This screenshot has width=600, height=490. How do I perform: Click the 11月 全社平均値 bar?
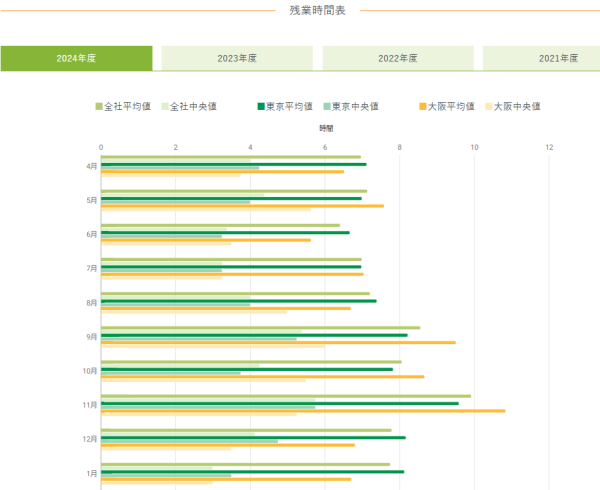[286, 396]
